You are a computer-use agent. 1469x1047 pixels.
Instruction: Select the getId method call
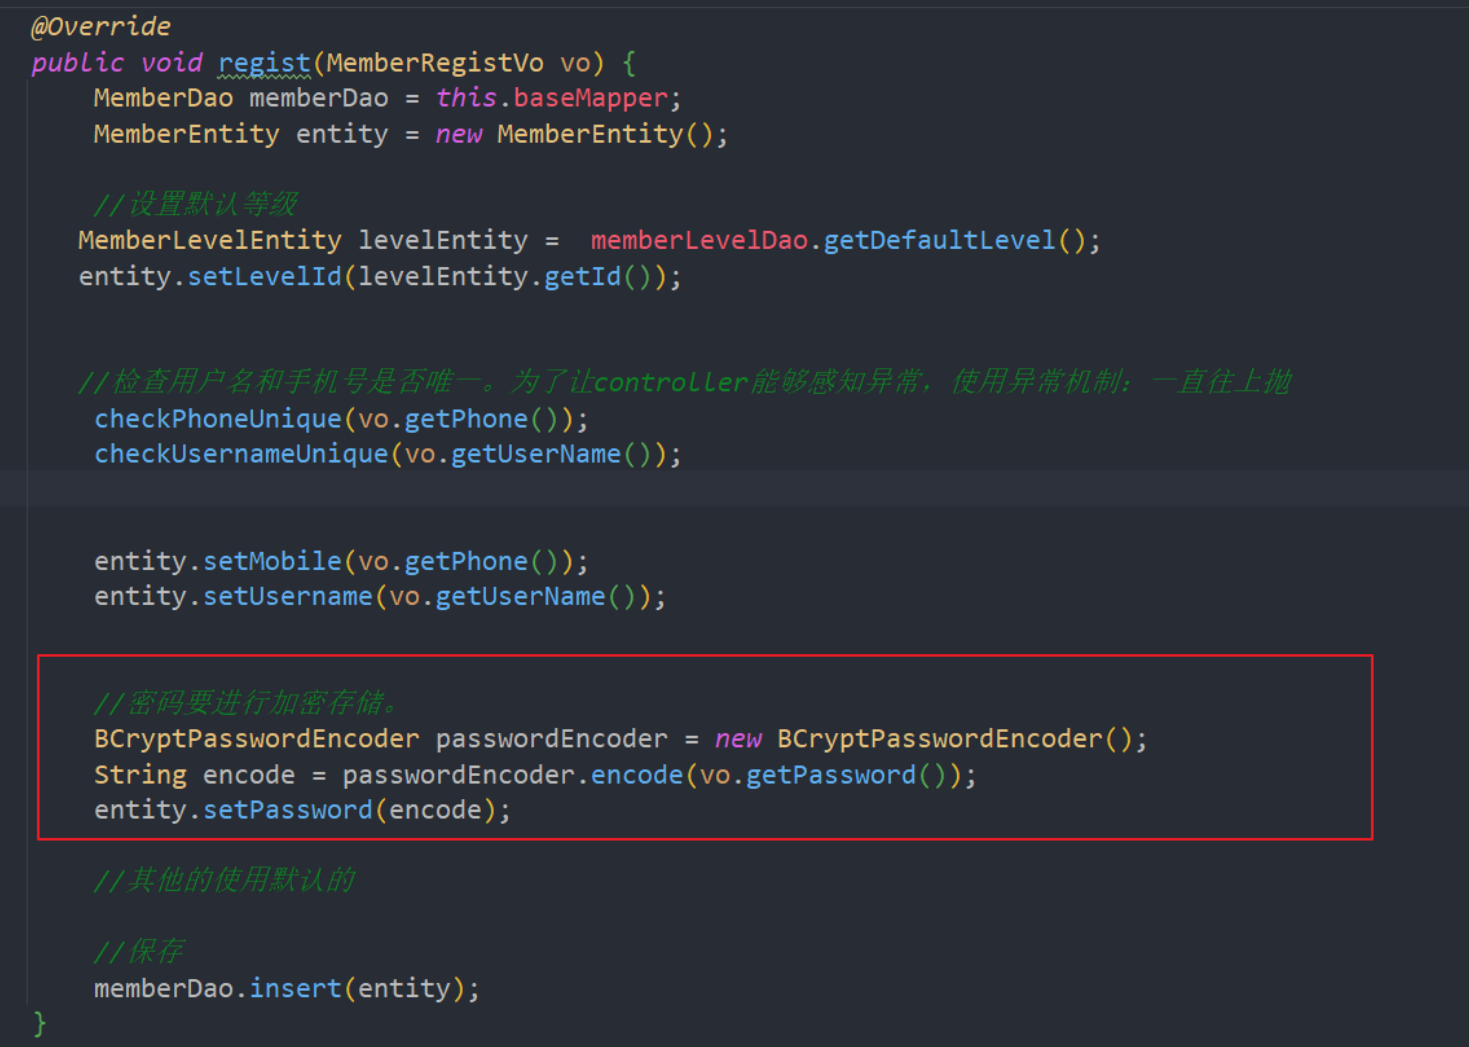[582, 277]
